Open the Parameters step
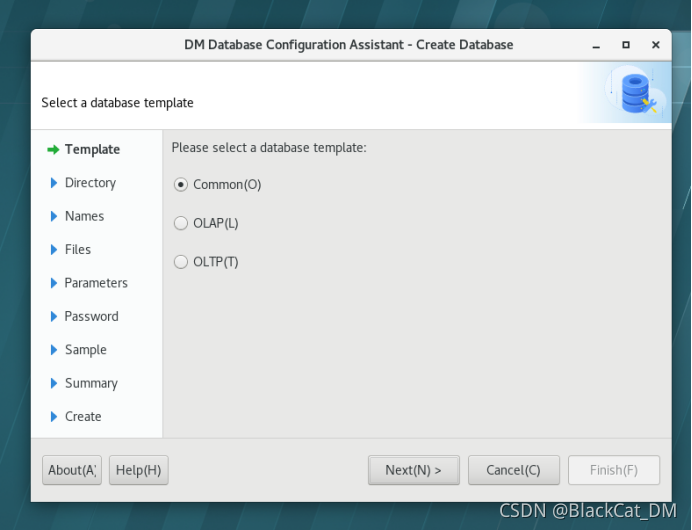This screenshot has height=530, width=692. [96, 283]
